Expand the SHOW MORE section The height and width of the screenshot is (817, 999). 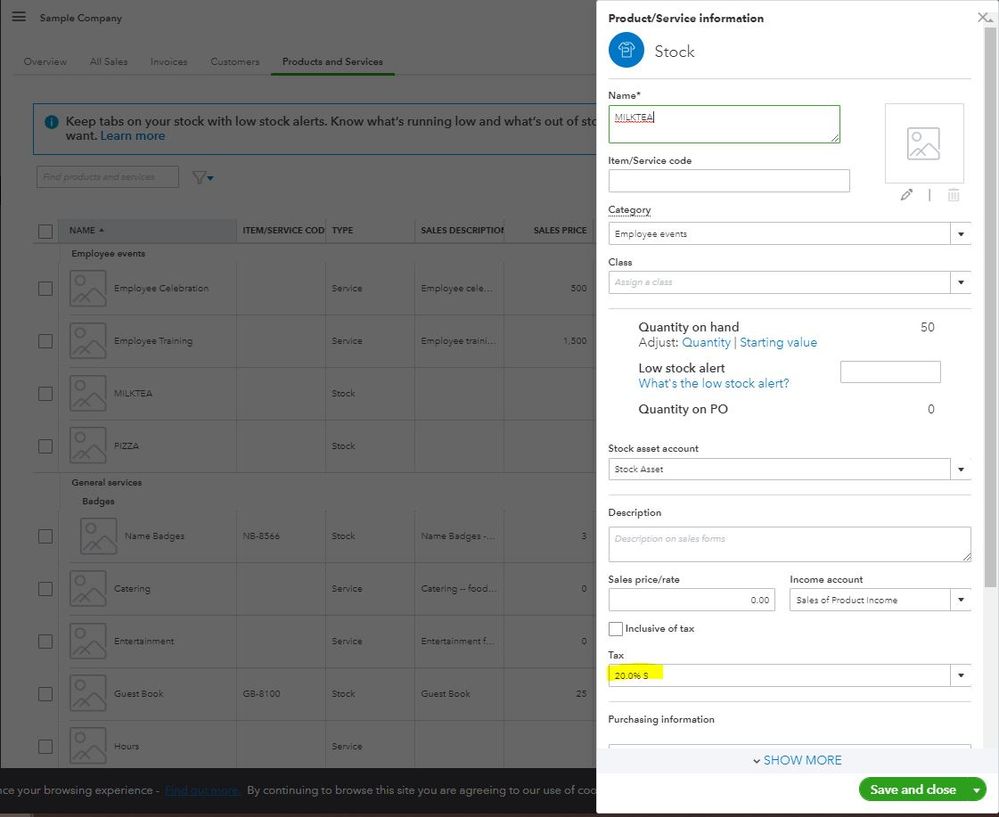[797, 760]
